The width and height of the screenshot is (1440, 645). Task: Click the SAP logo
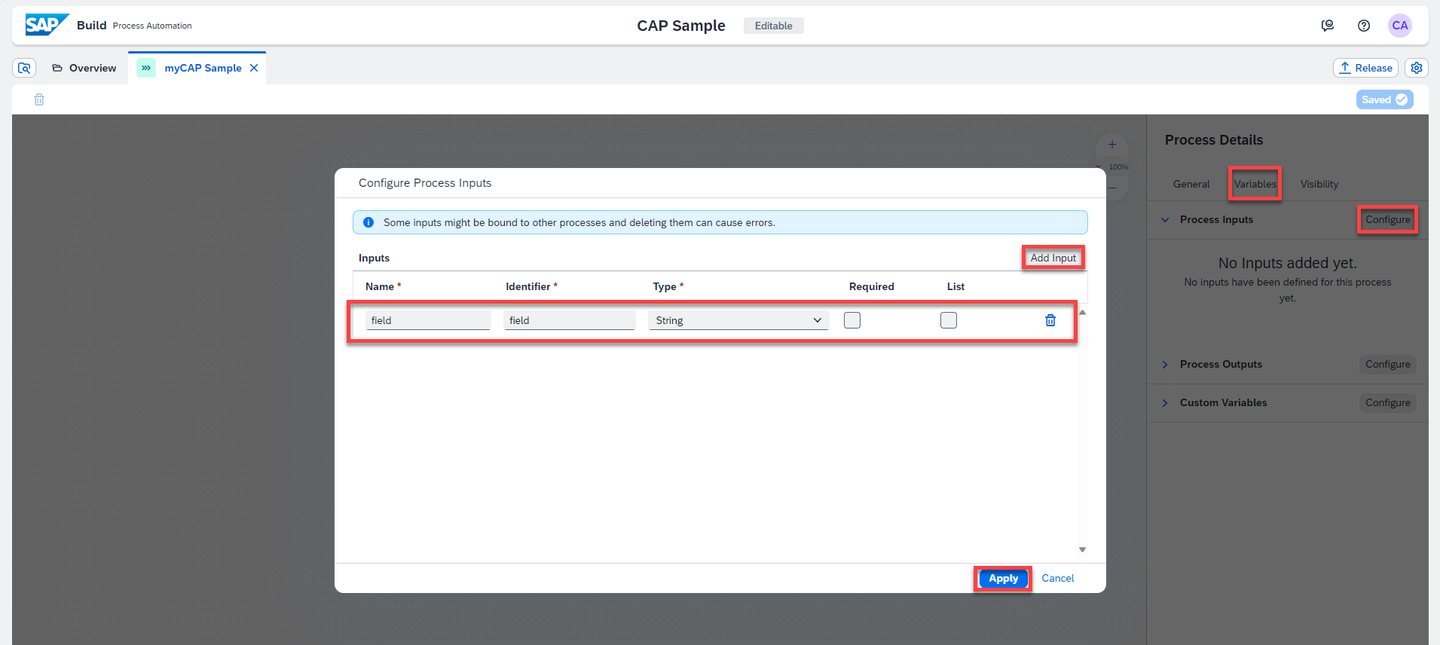47,25
